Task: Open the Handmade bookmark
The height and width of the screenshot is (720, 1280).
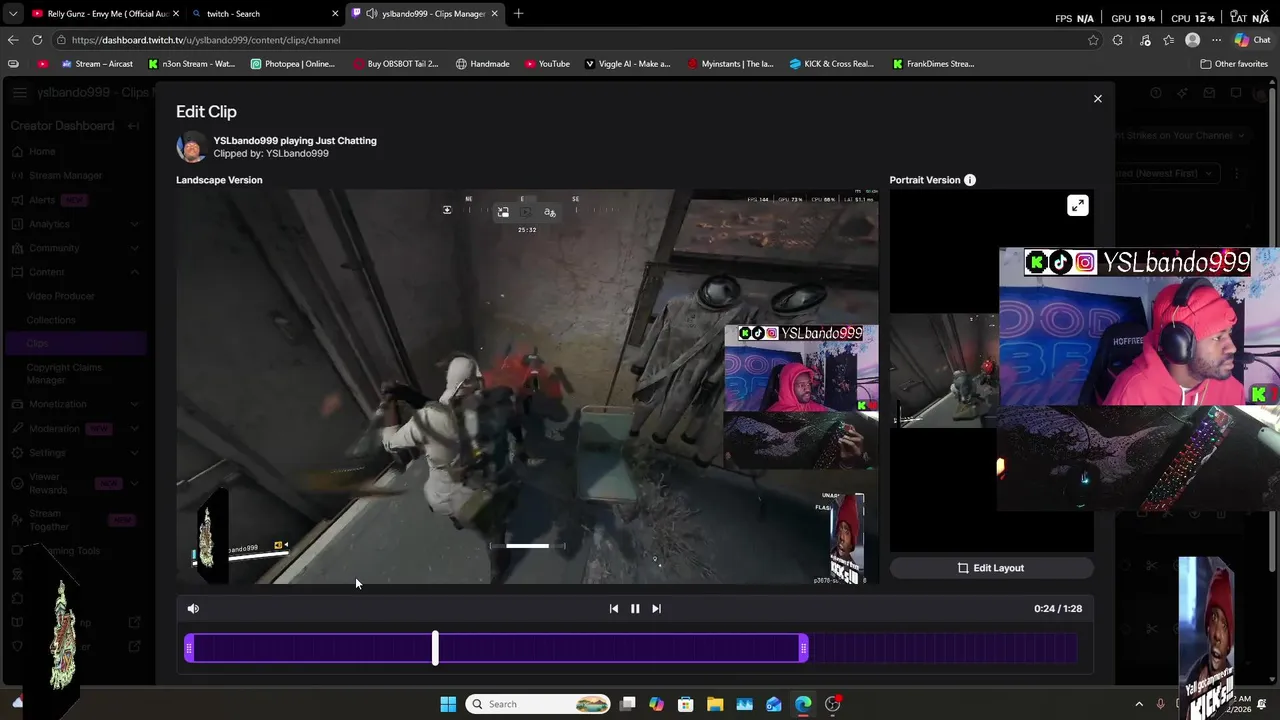Action: coord(482,64)
